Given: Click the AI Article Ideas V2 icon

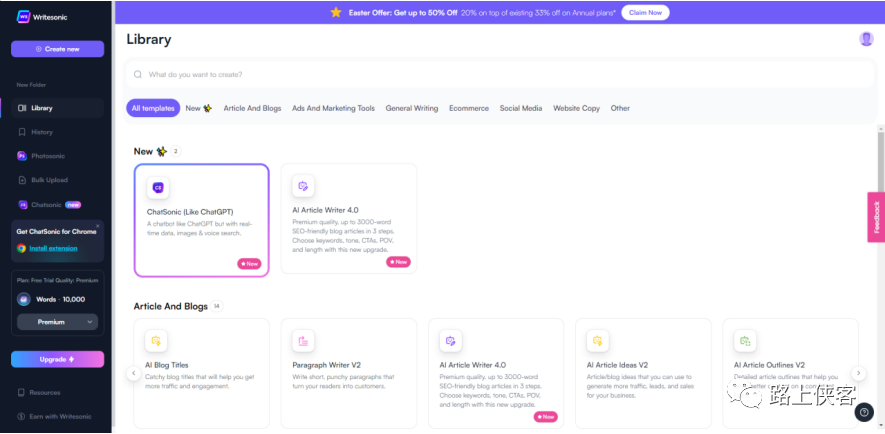Looking at the screenshot, I should pyautogui.click(x=598, y=341).
